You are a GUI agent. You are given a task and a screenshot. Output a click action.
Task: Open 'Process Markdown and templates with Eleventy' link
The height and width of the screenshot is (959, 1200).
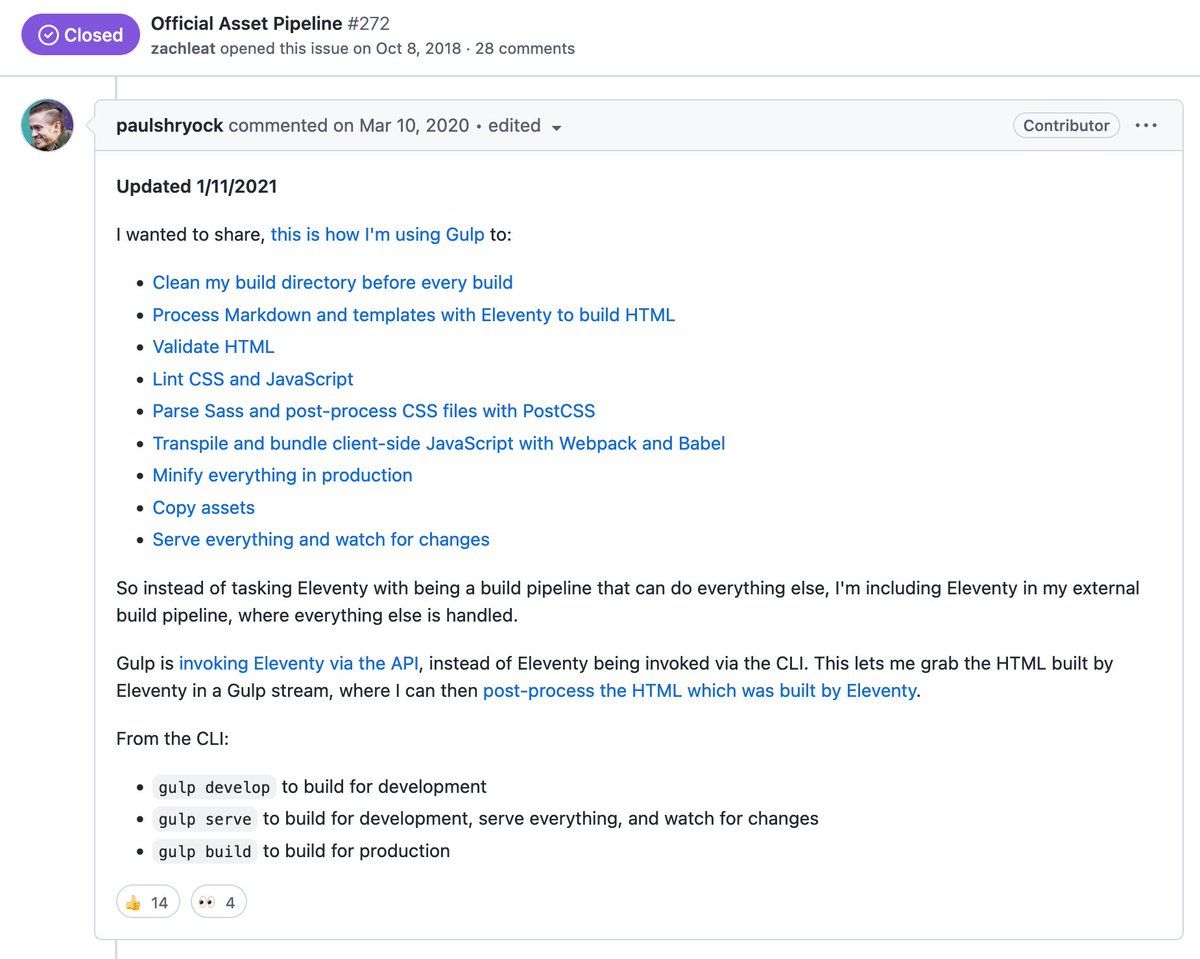[x=413, y=314]
